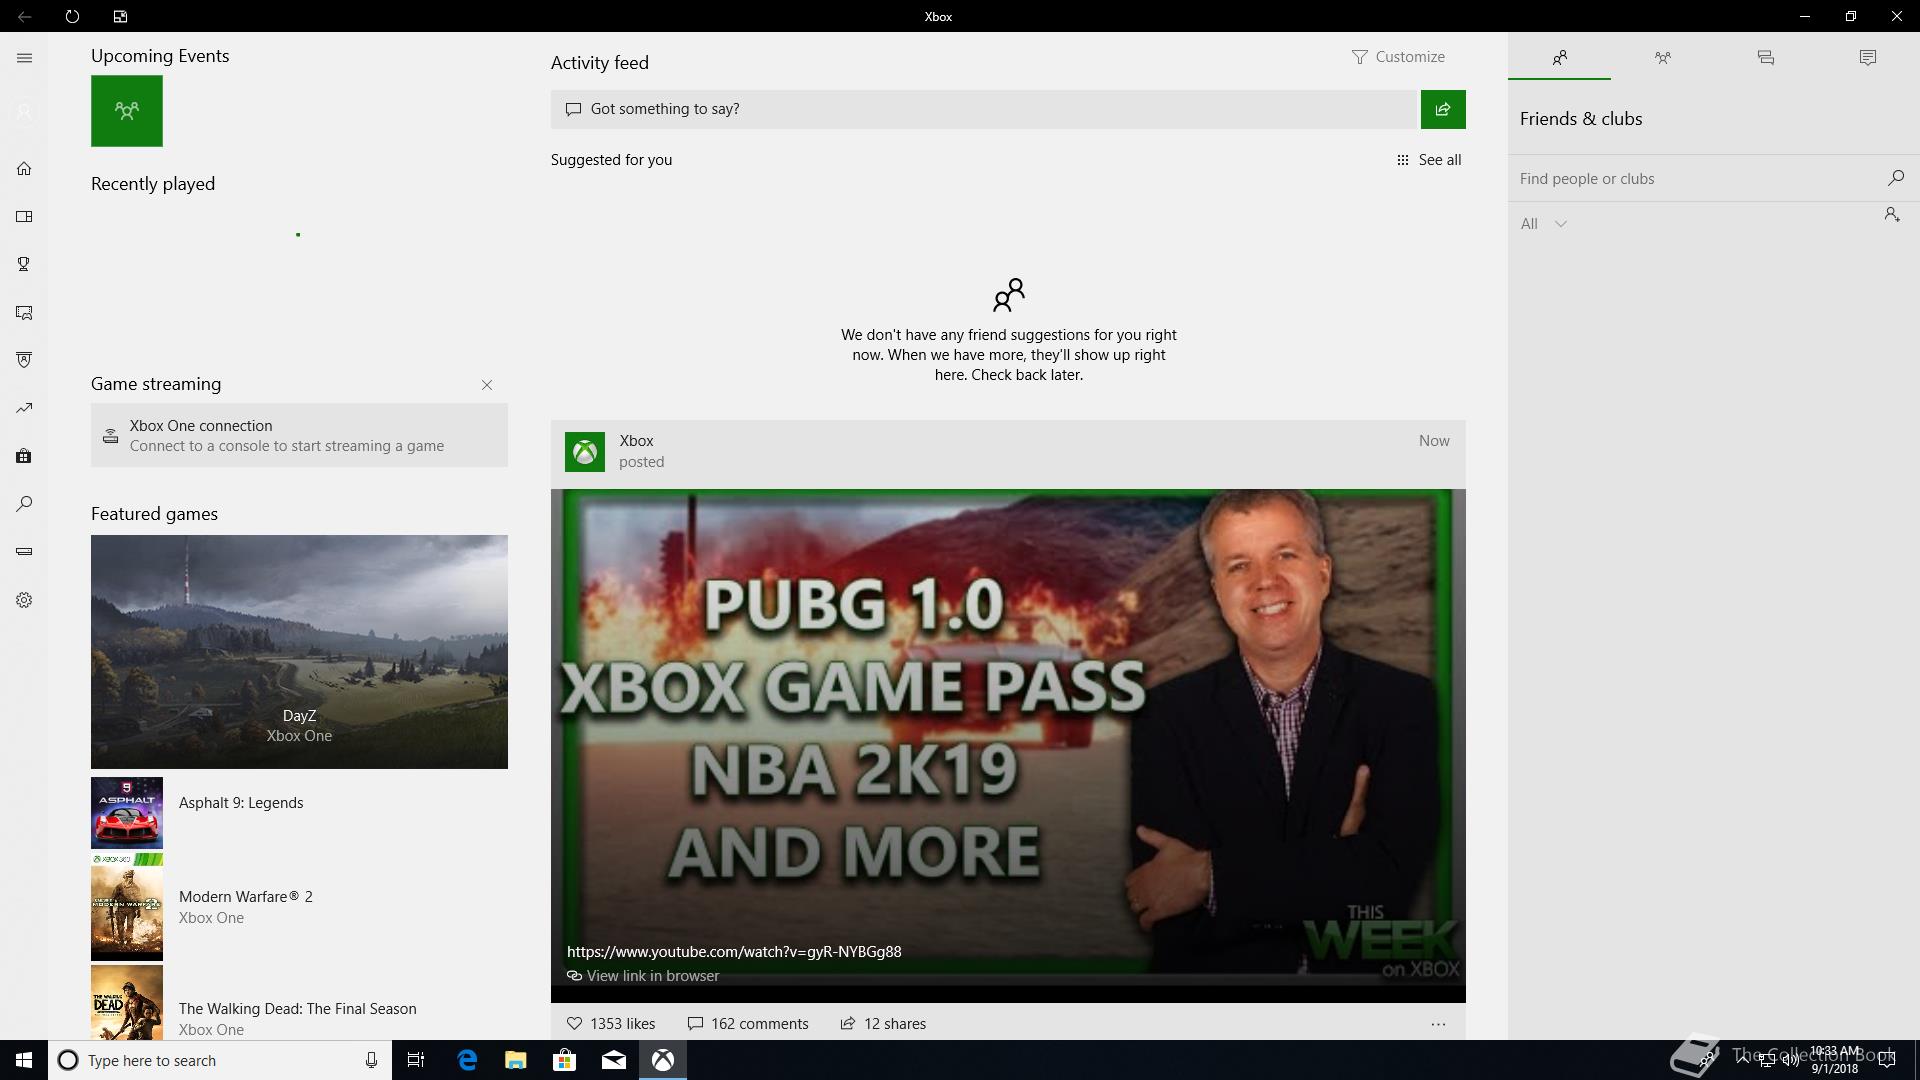The height and width of the screenshot is (1080, 1920).
Task: Open the profile avatar in sidebar
Action: (24, 112)
